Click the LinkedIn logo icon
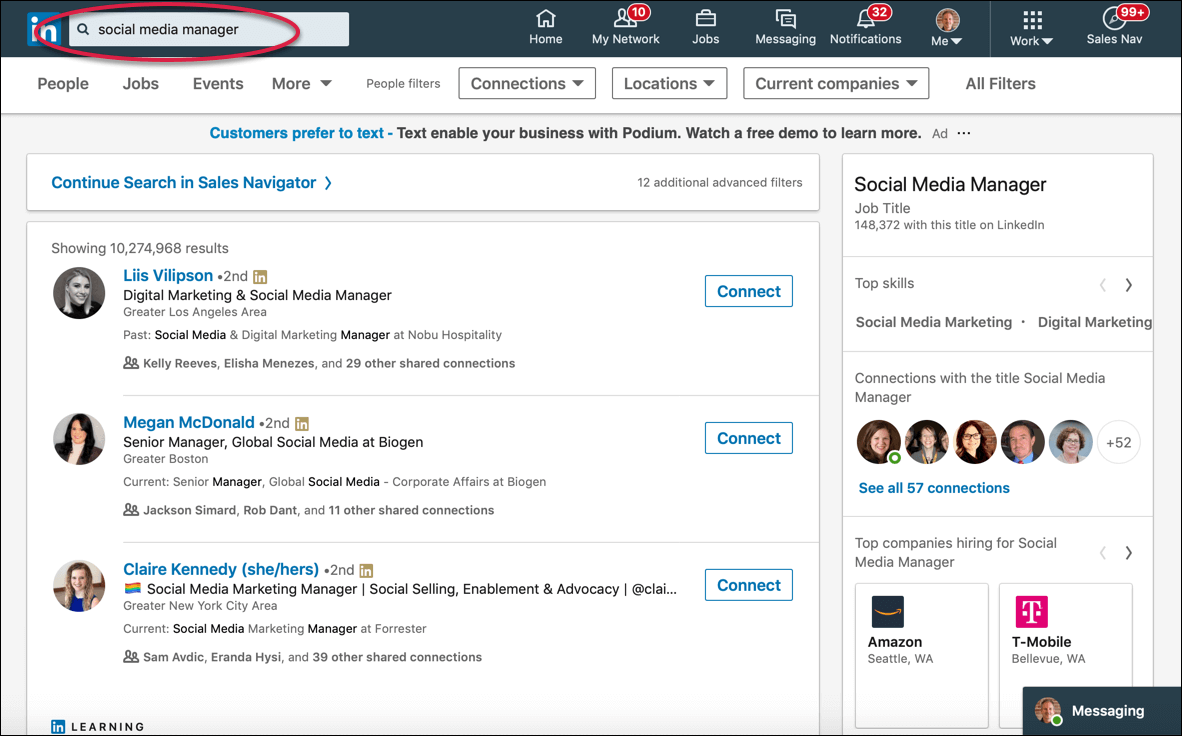 pyautogui.click(x=44, y=29)
